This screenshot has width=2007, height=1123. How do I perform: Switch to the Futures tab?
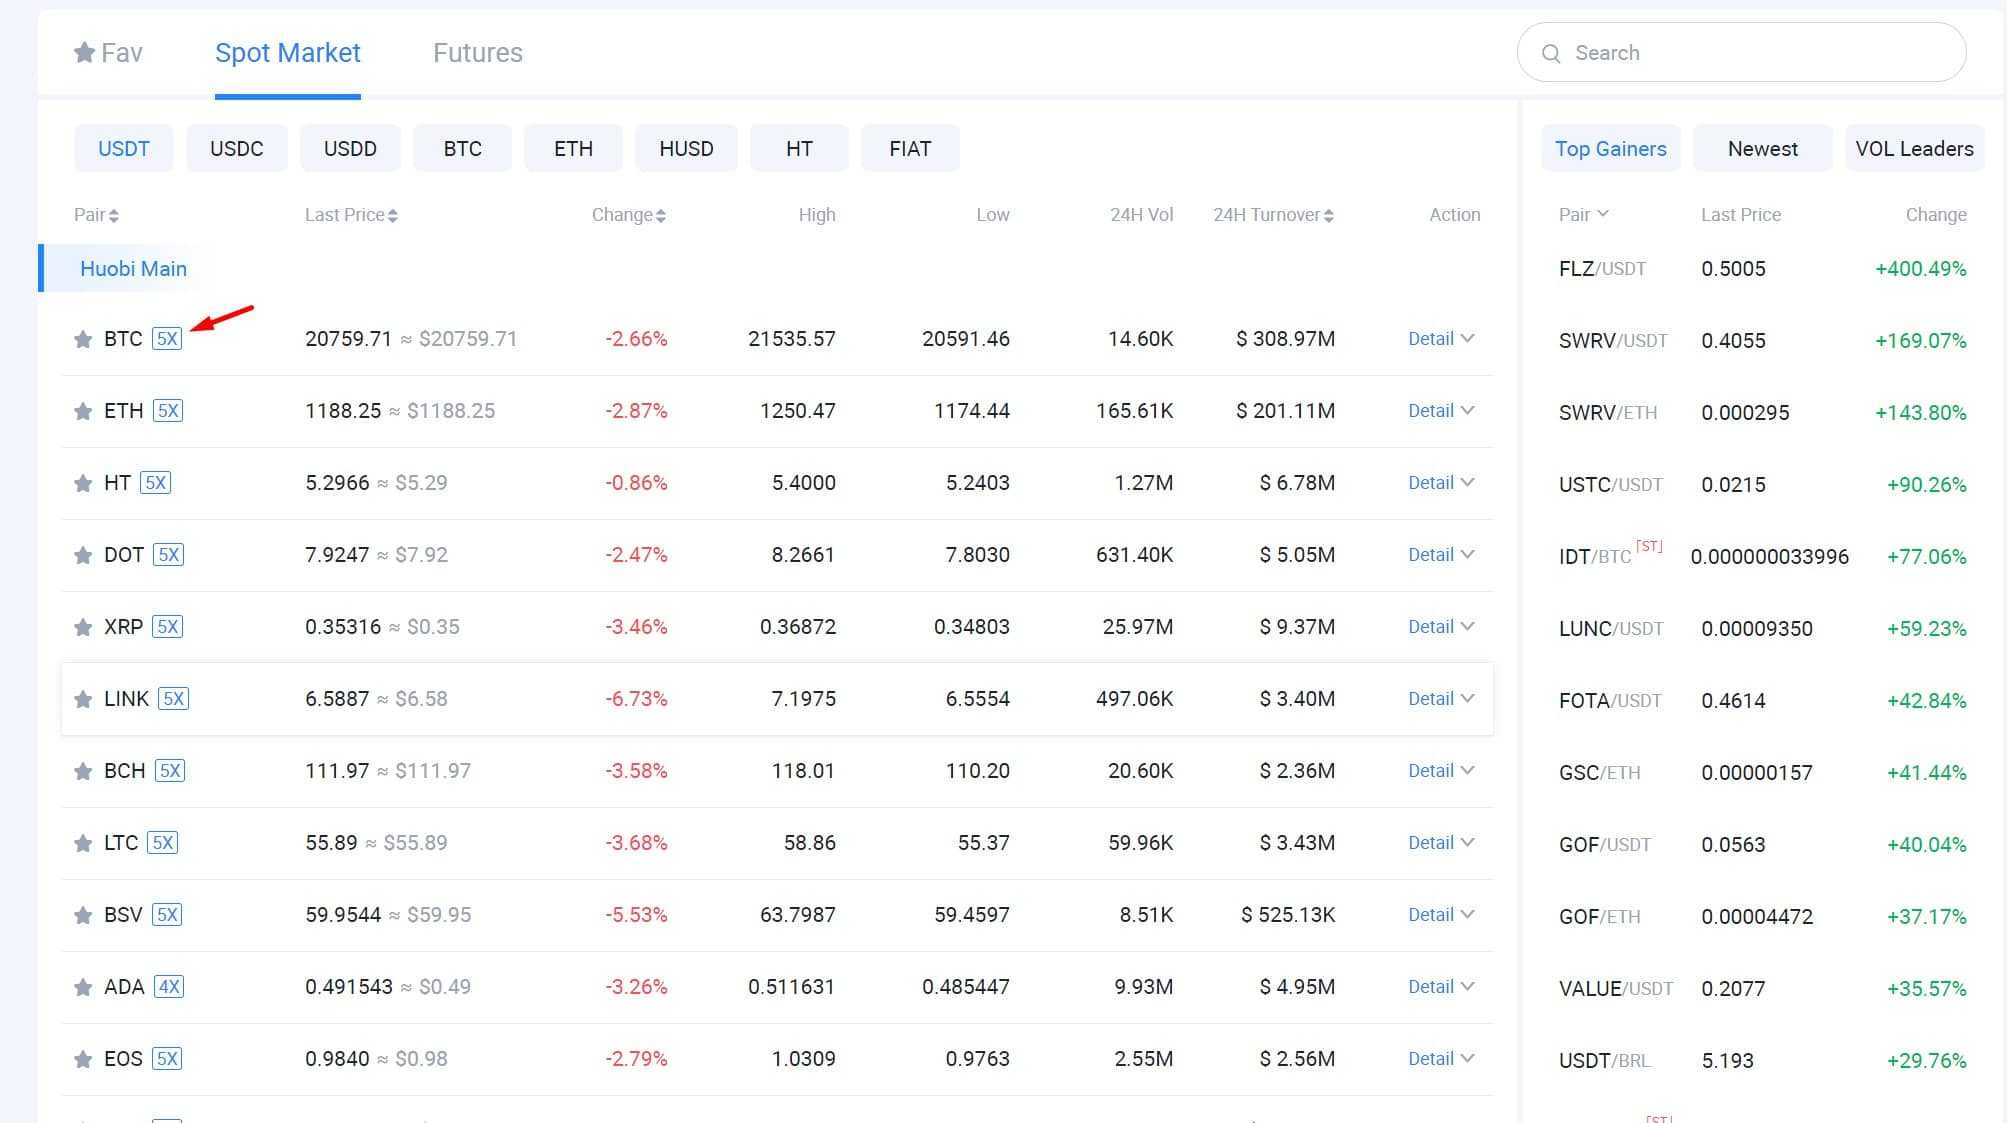coord(477,52)
